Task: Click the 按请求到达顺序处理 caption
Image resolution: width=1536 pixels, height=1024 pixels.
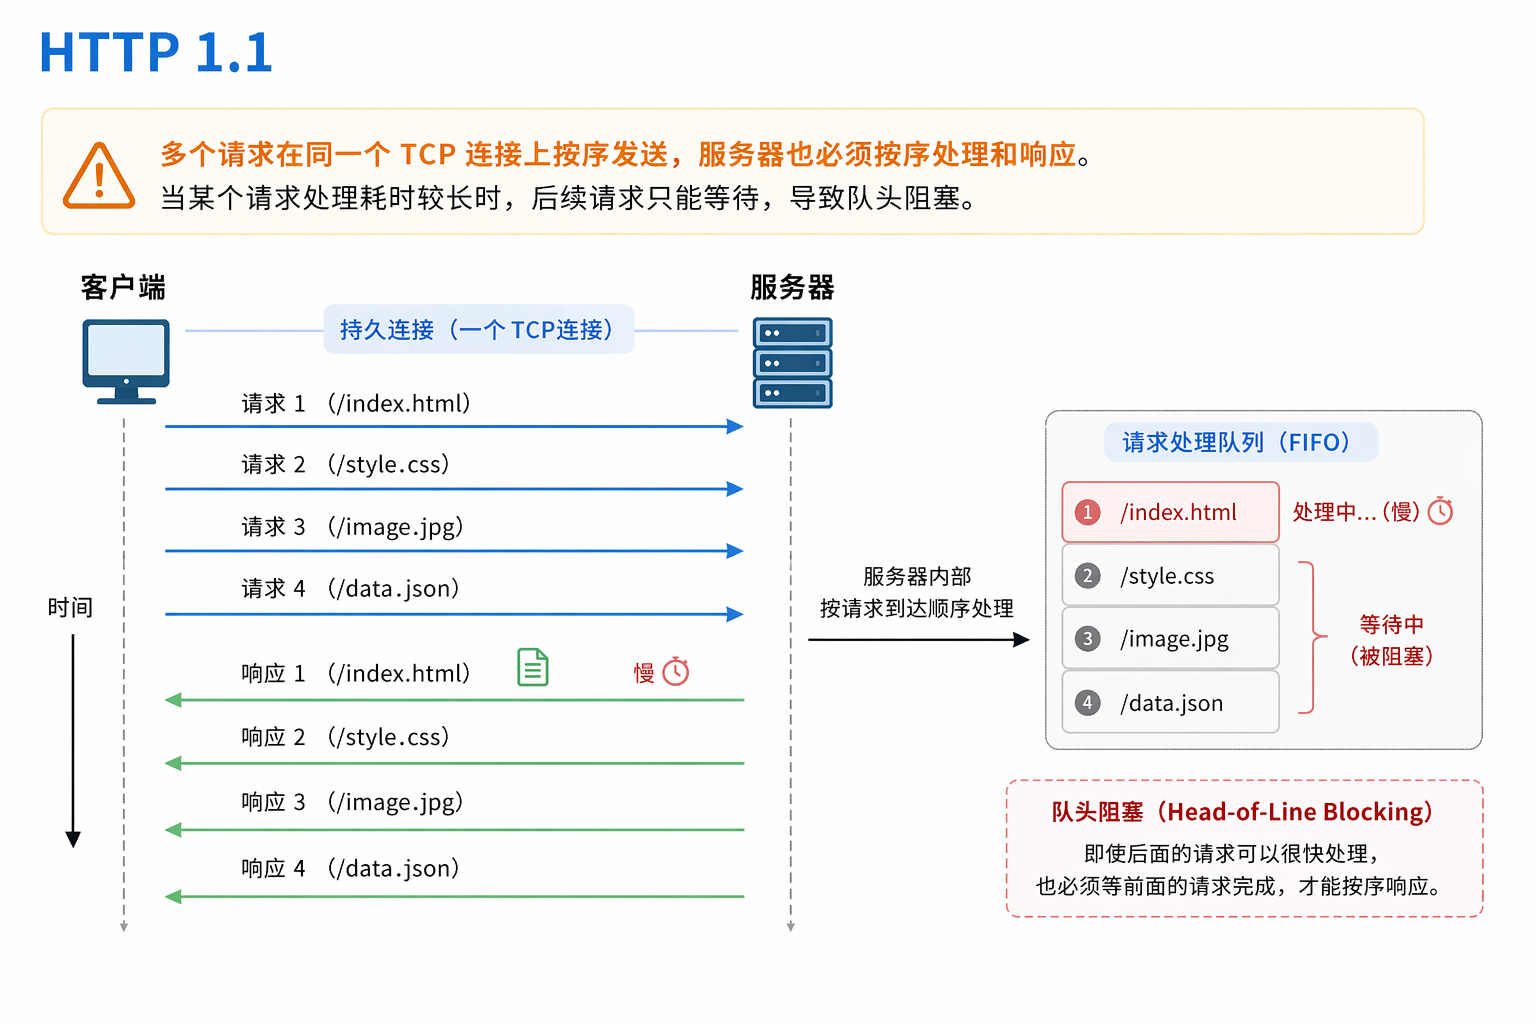Action: (917, 608)
